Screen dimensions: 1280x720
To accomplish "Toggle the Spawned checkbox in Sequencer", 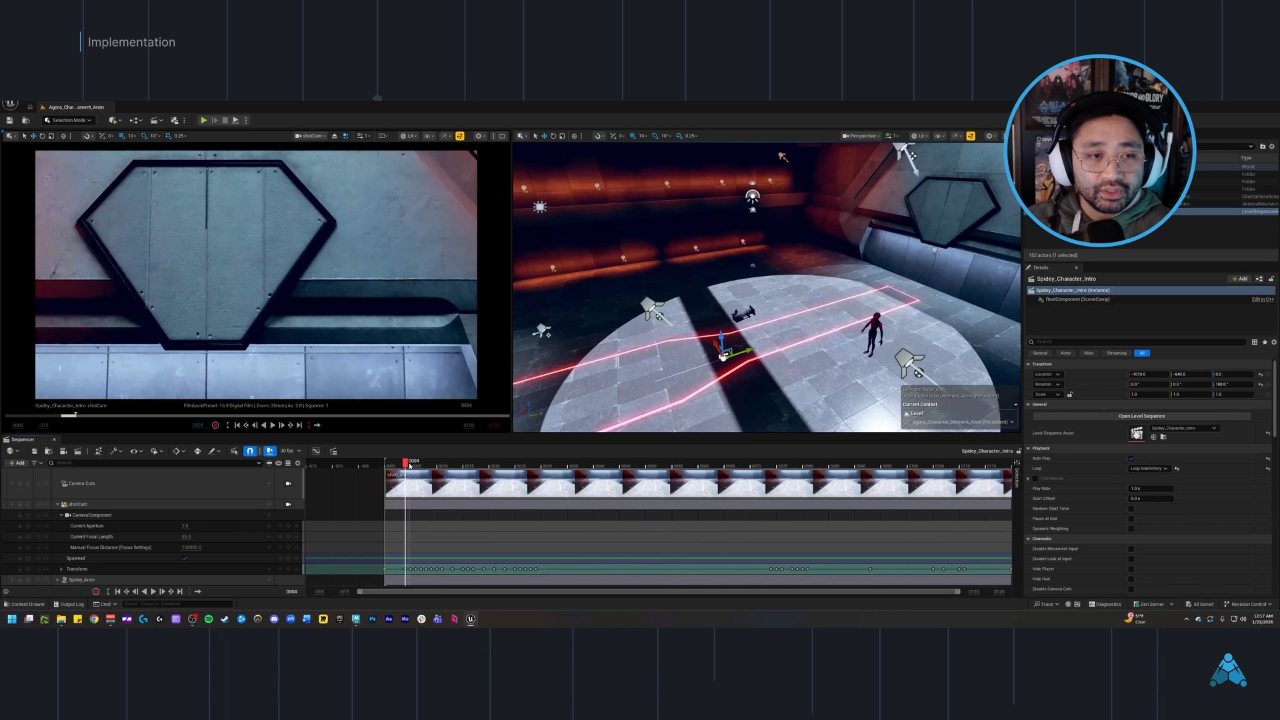I will coord(185,558).
